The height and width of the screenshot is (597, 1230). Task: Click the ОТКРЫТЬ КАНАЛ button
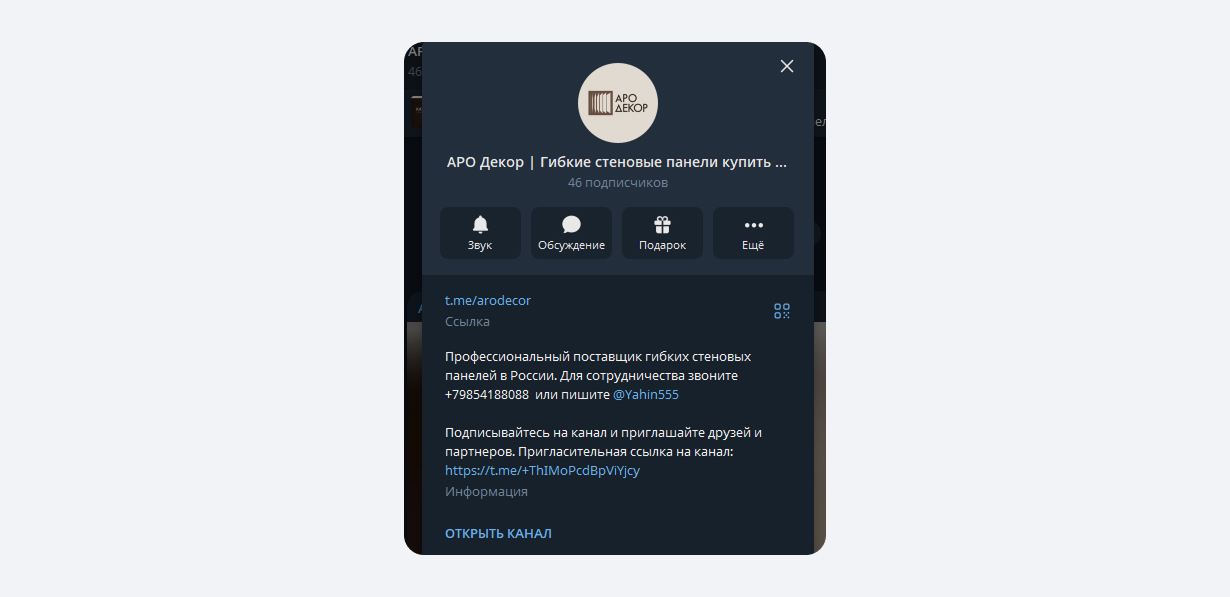coord(498,533)
